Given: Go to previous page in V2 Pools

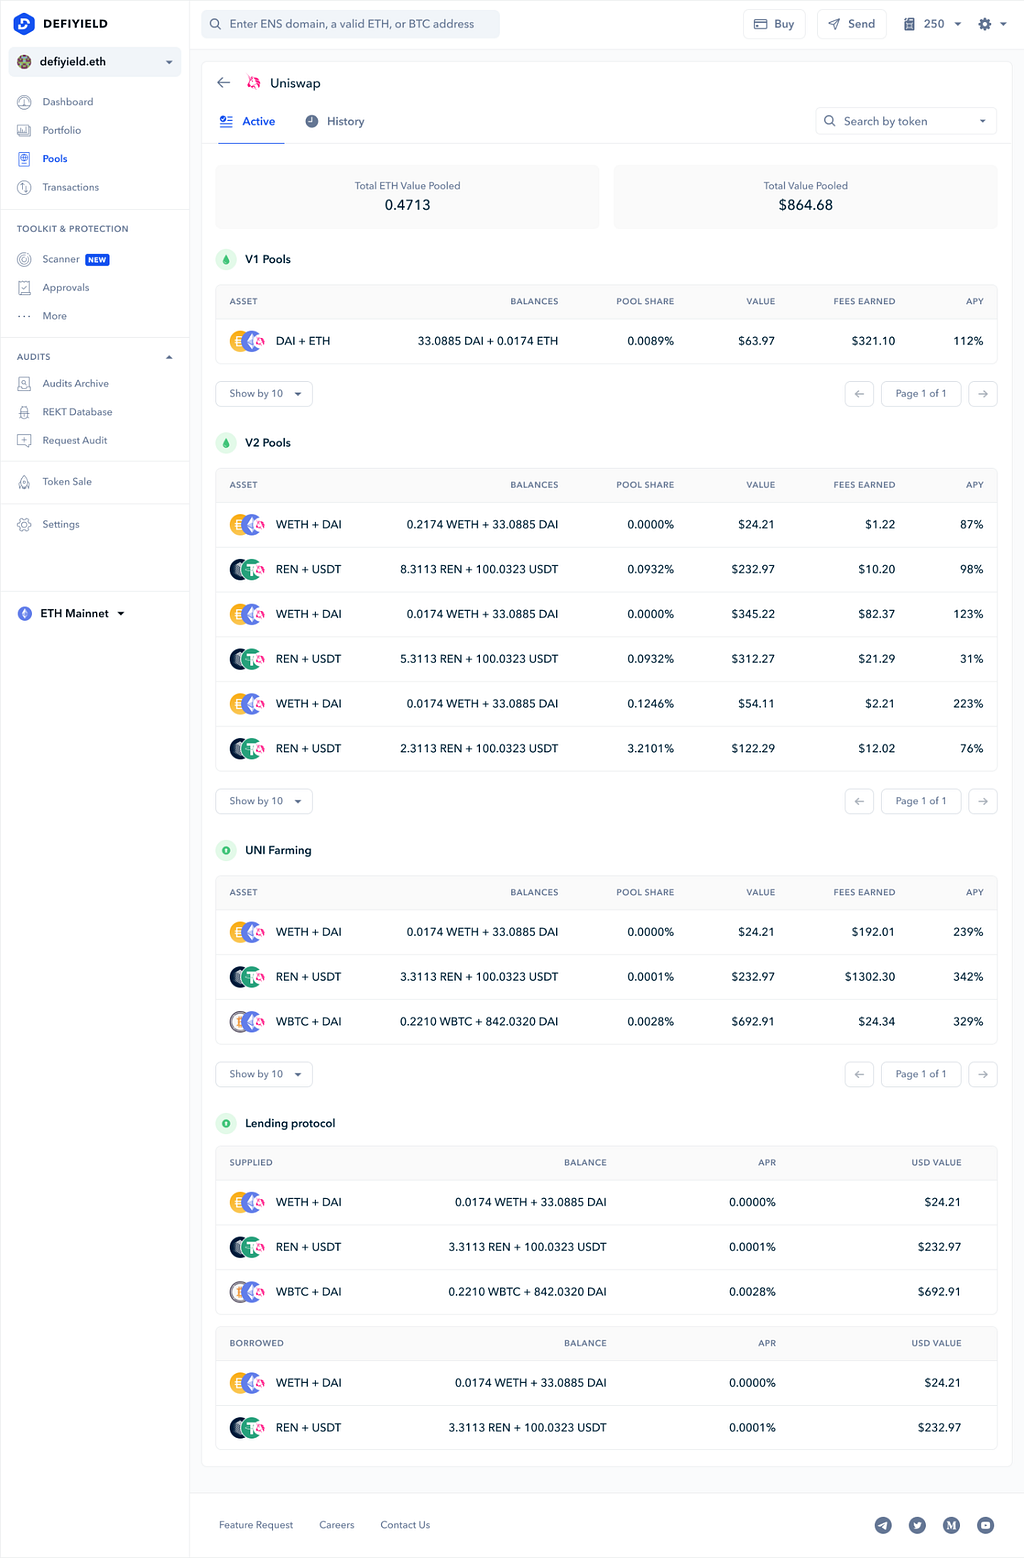Looking at the screenshot, I should (x=859, y=801).
